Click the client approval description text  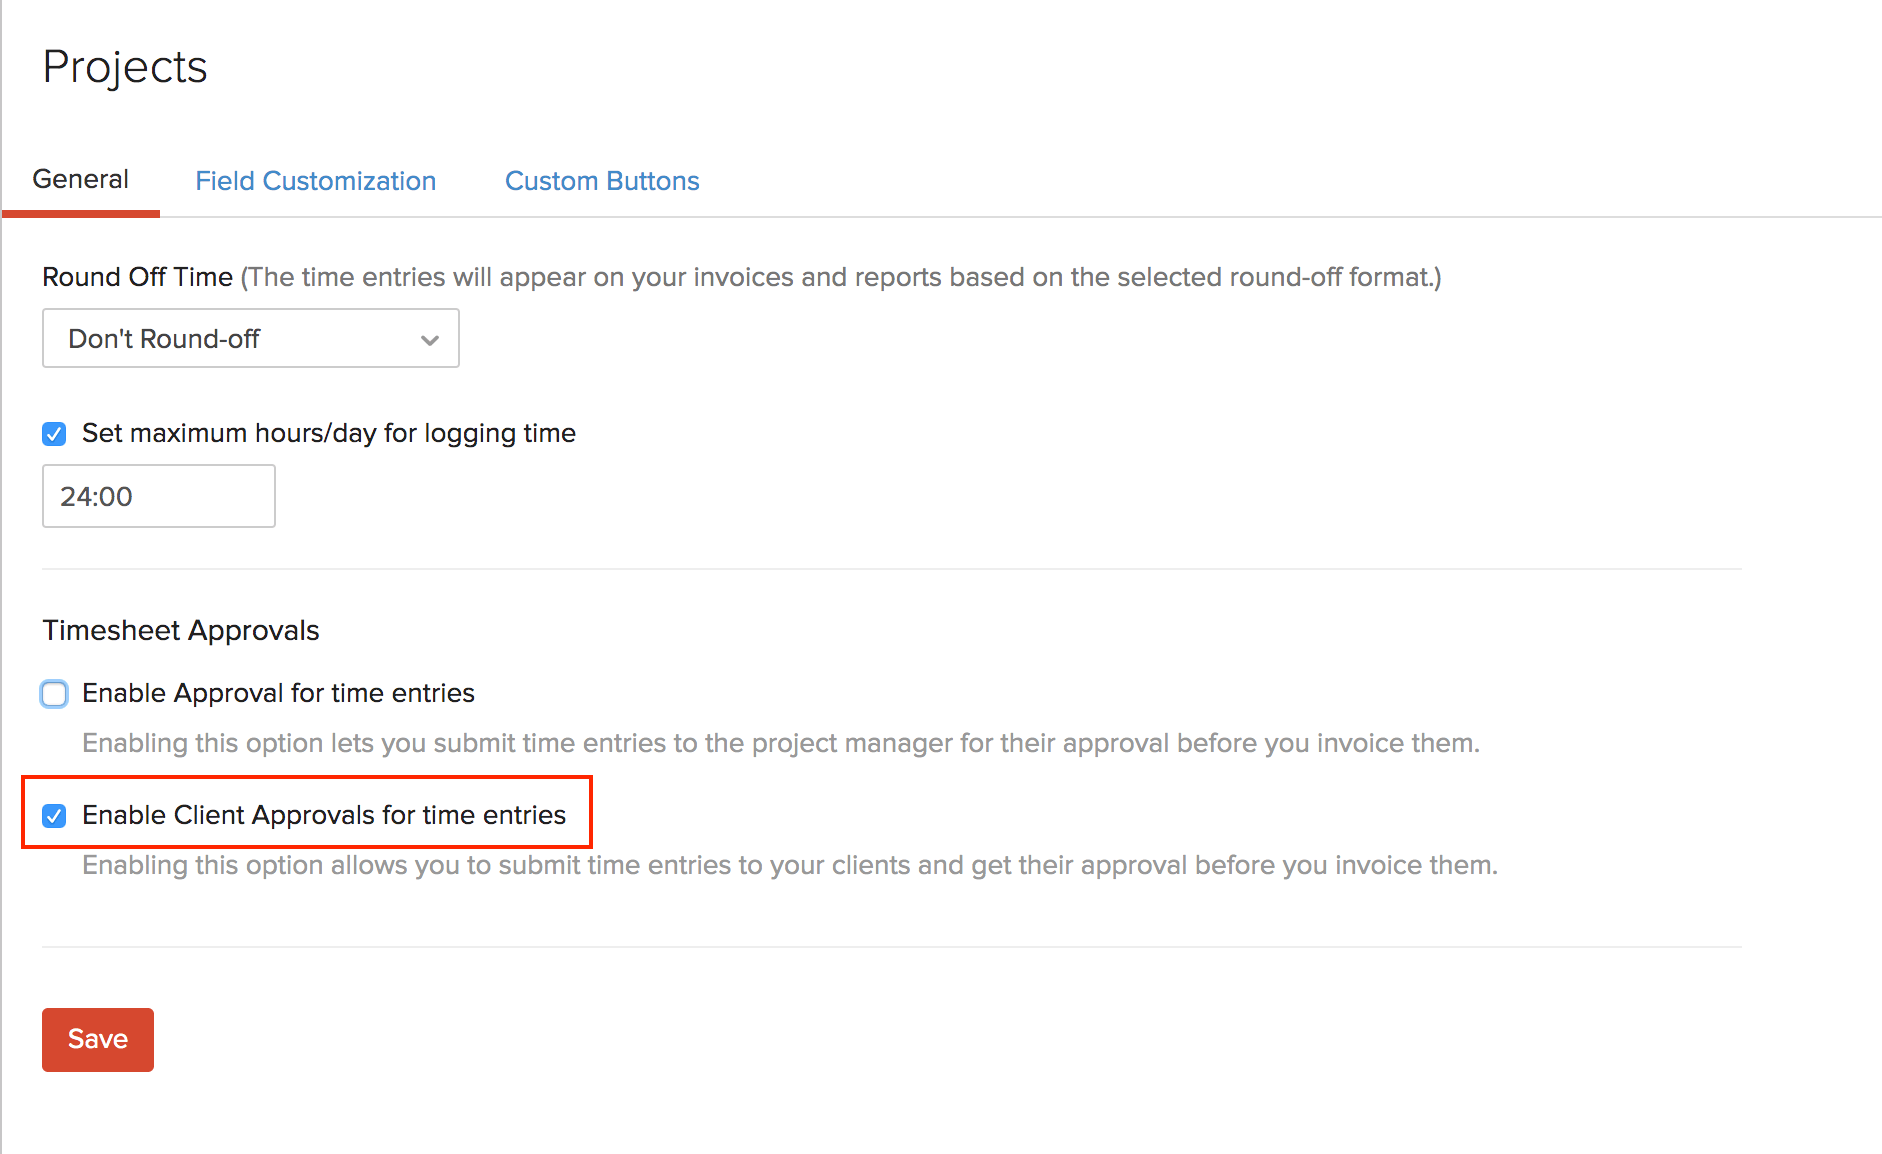point(789,864)
